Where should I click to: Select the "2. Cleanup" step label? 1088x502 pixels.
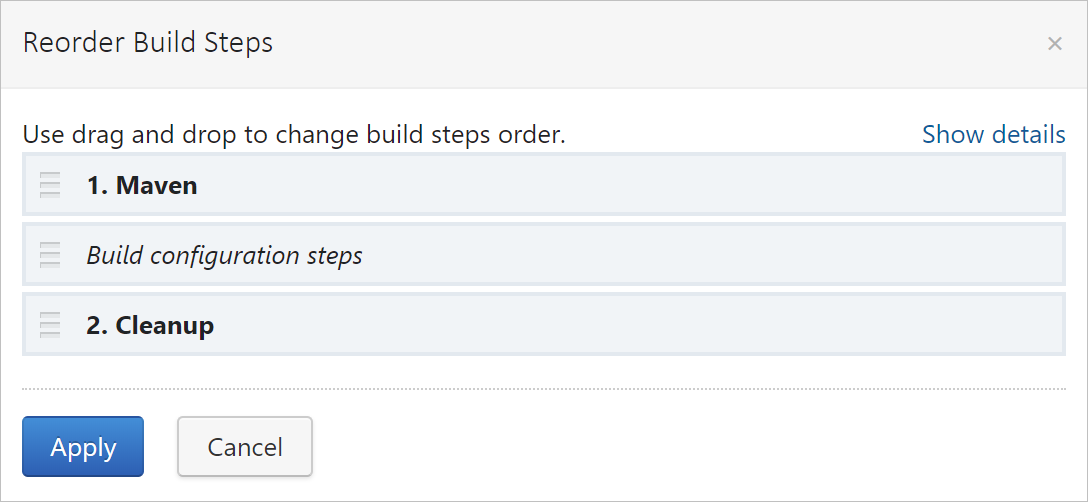pyautogui.click(x=150, y=325)
